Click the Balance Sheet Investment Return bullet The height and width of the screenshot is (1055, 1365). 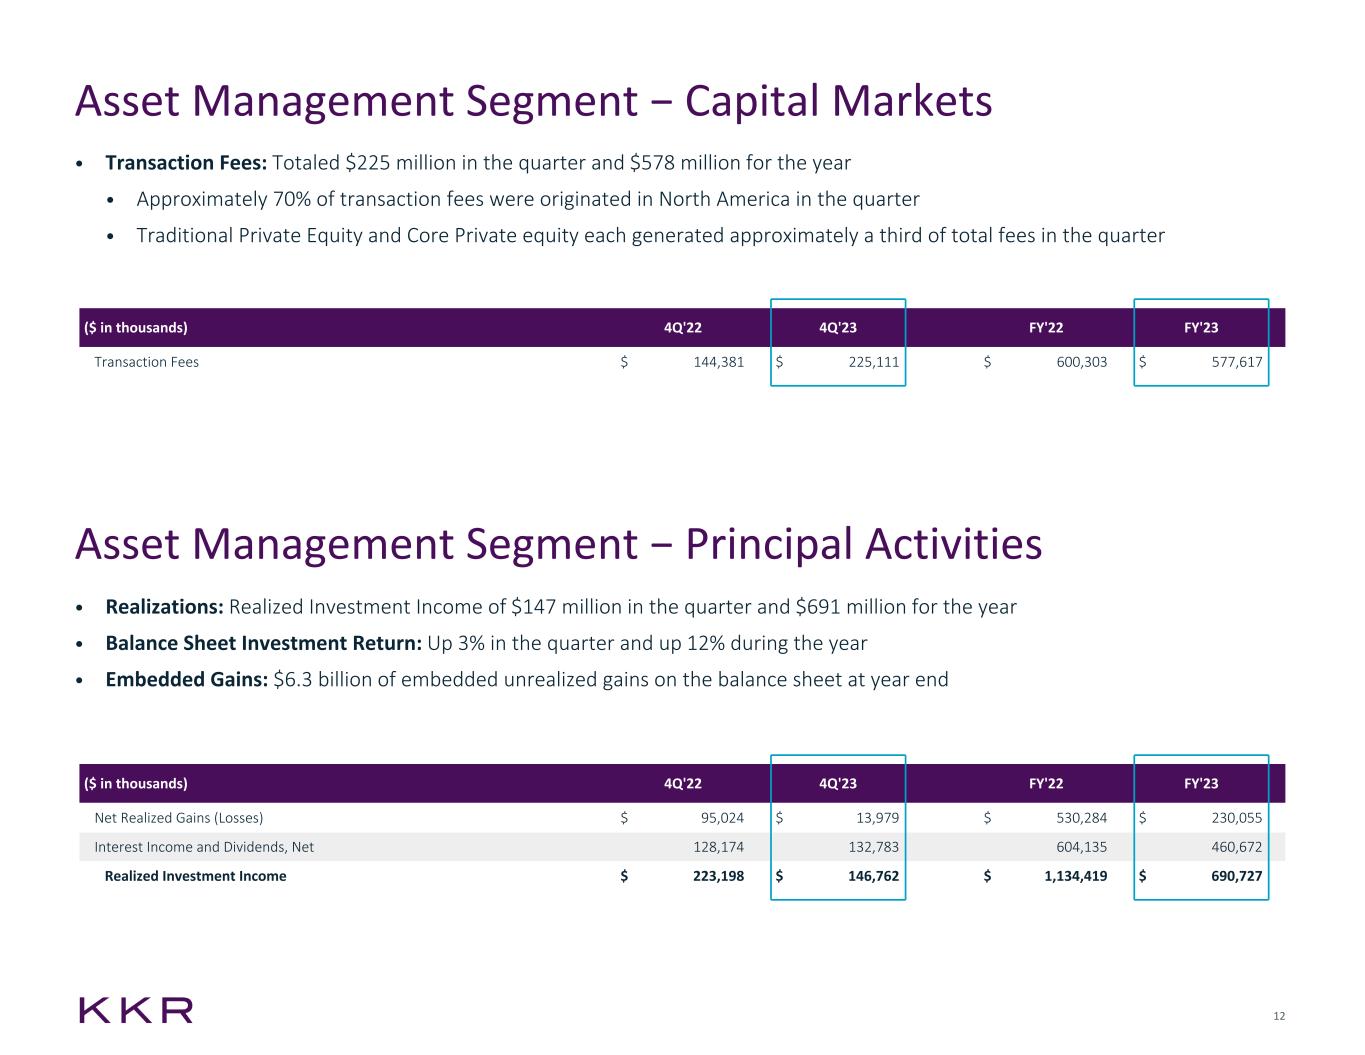[486, 643]
